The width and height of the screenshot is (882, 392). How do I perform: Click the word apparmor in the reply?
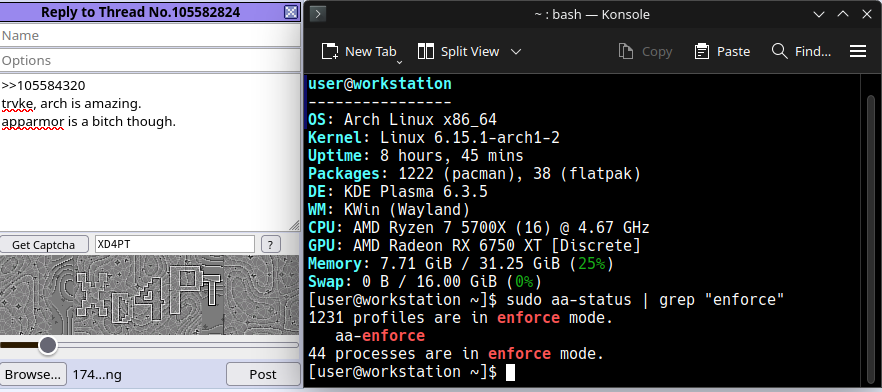pos(32,121)
